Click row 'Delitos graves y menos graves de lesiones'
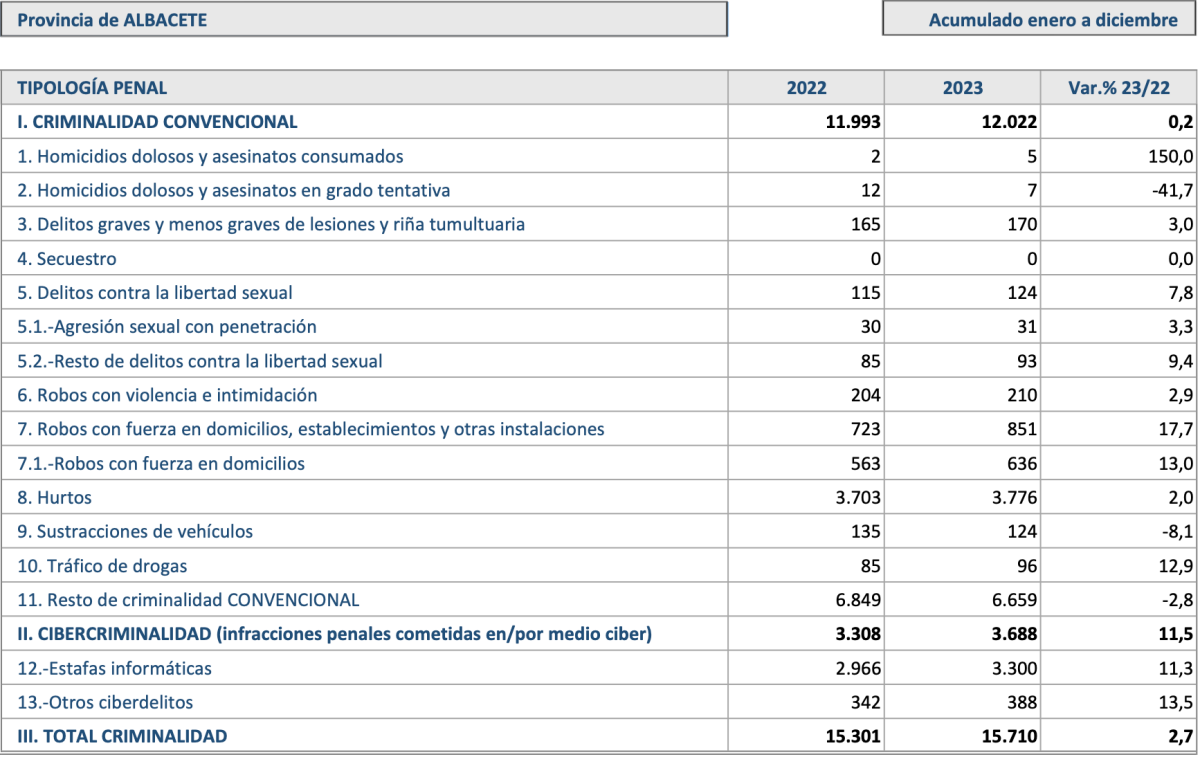The width and height of the screenshot is (1200, 757). click(599, 224)
